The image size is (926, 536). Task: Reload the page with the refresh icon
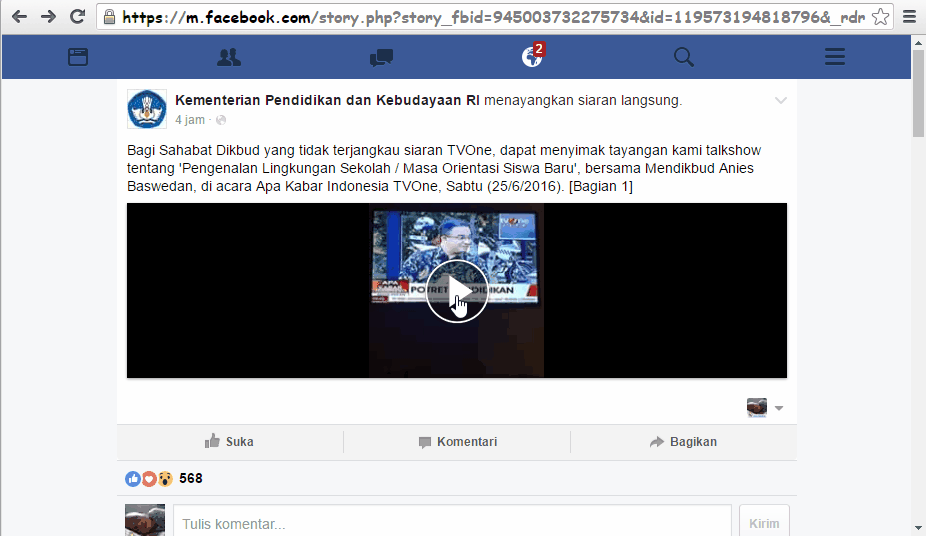coord(77,17)
